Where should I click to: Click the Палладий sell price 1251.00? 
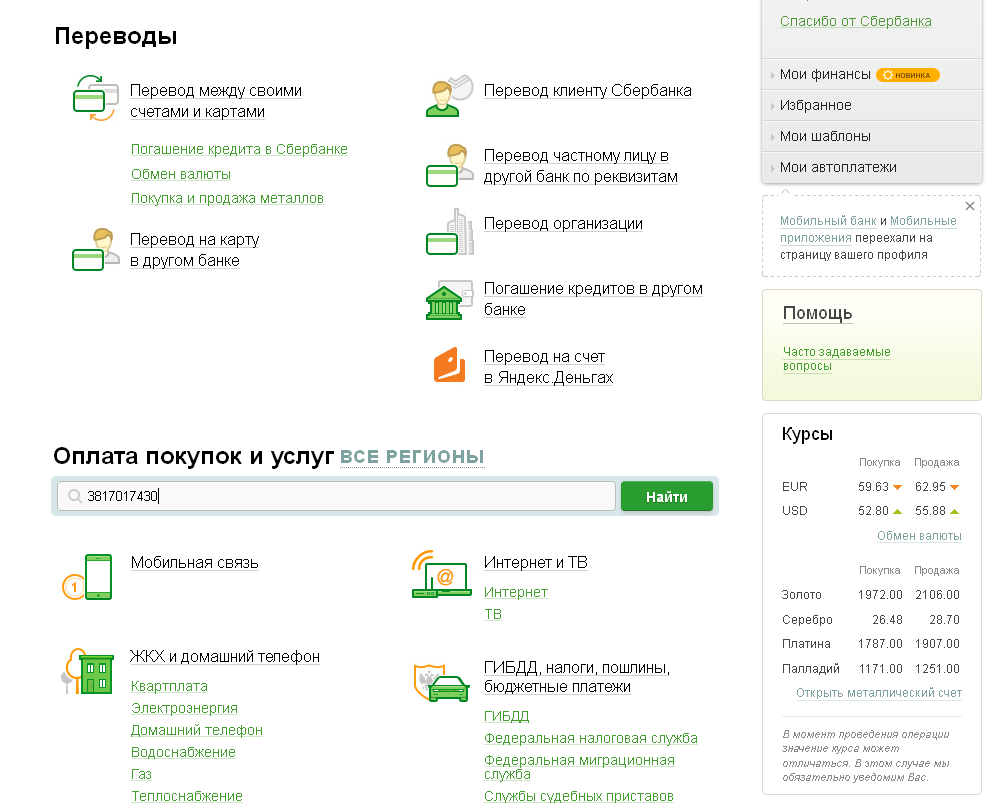(x=937, y=669)
